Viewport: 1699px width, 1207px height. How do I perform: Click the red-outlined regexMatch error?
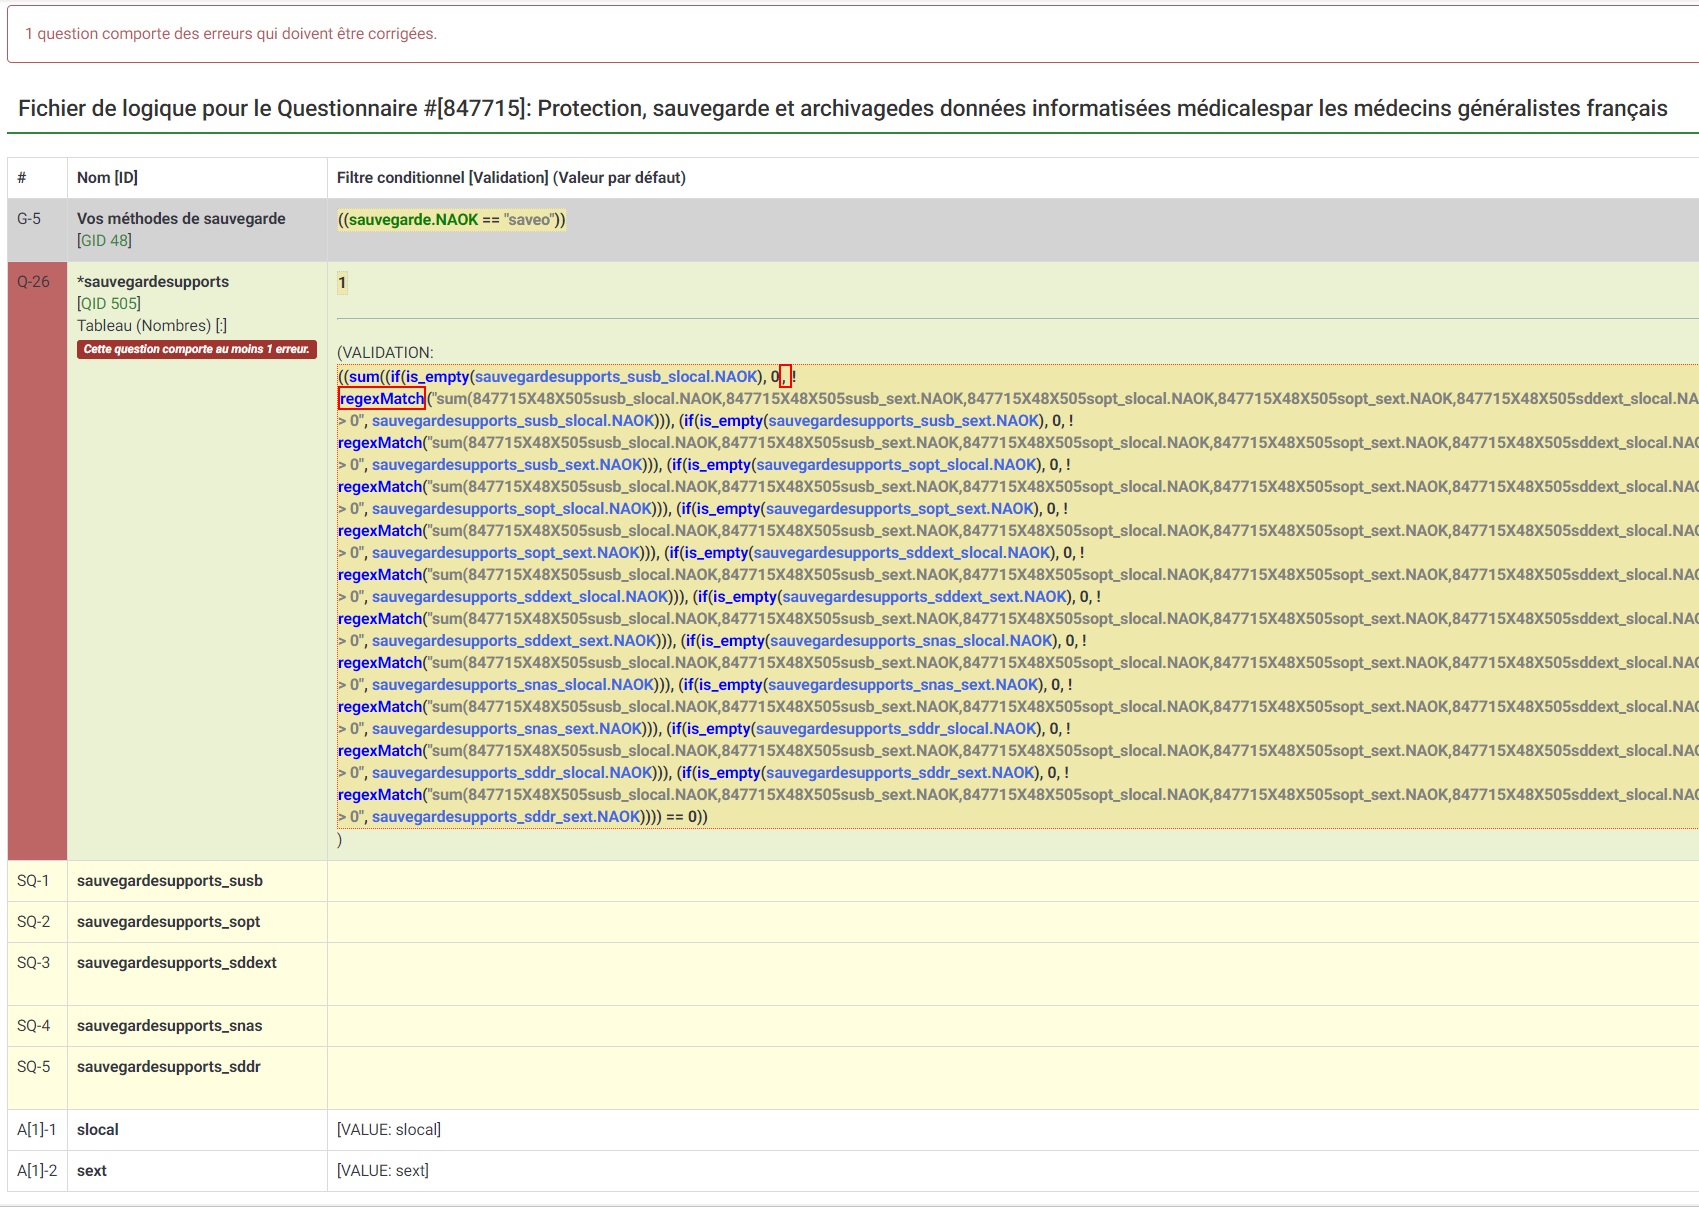click(x=382, y=399)
